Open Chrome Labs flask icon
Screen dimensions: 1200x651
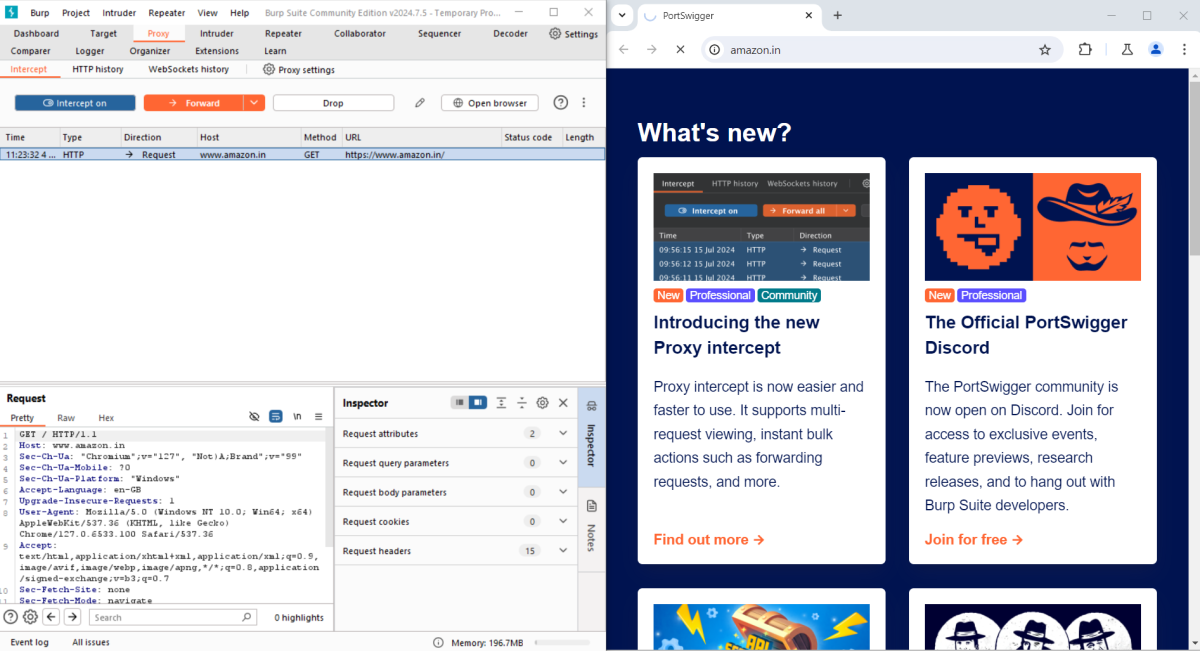tap(1127, 50)
